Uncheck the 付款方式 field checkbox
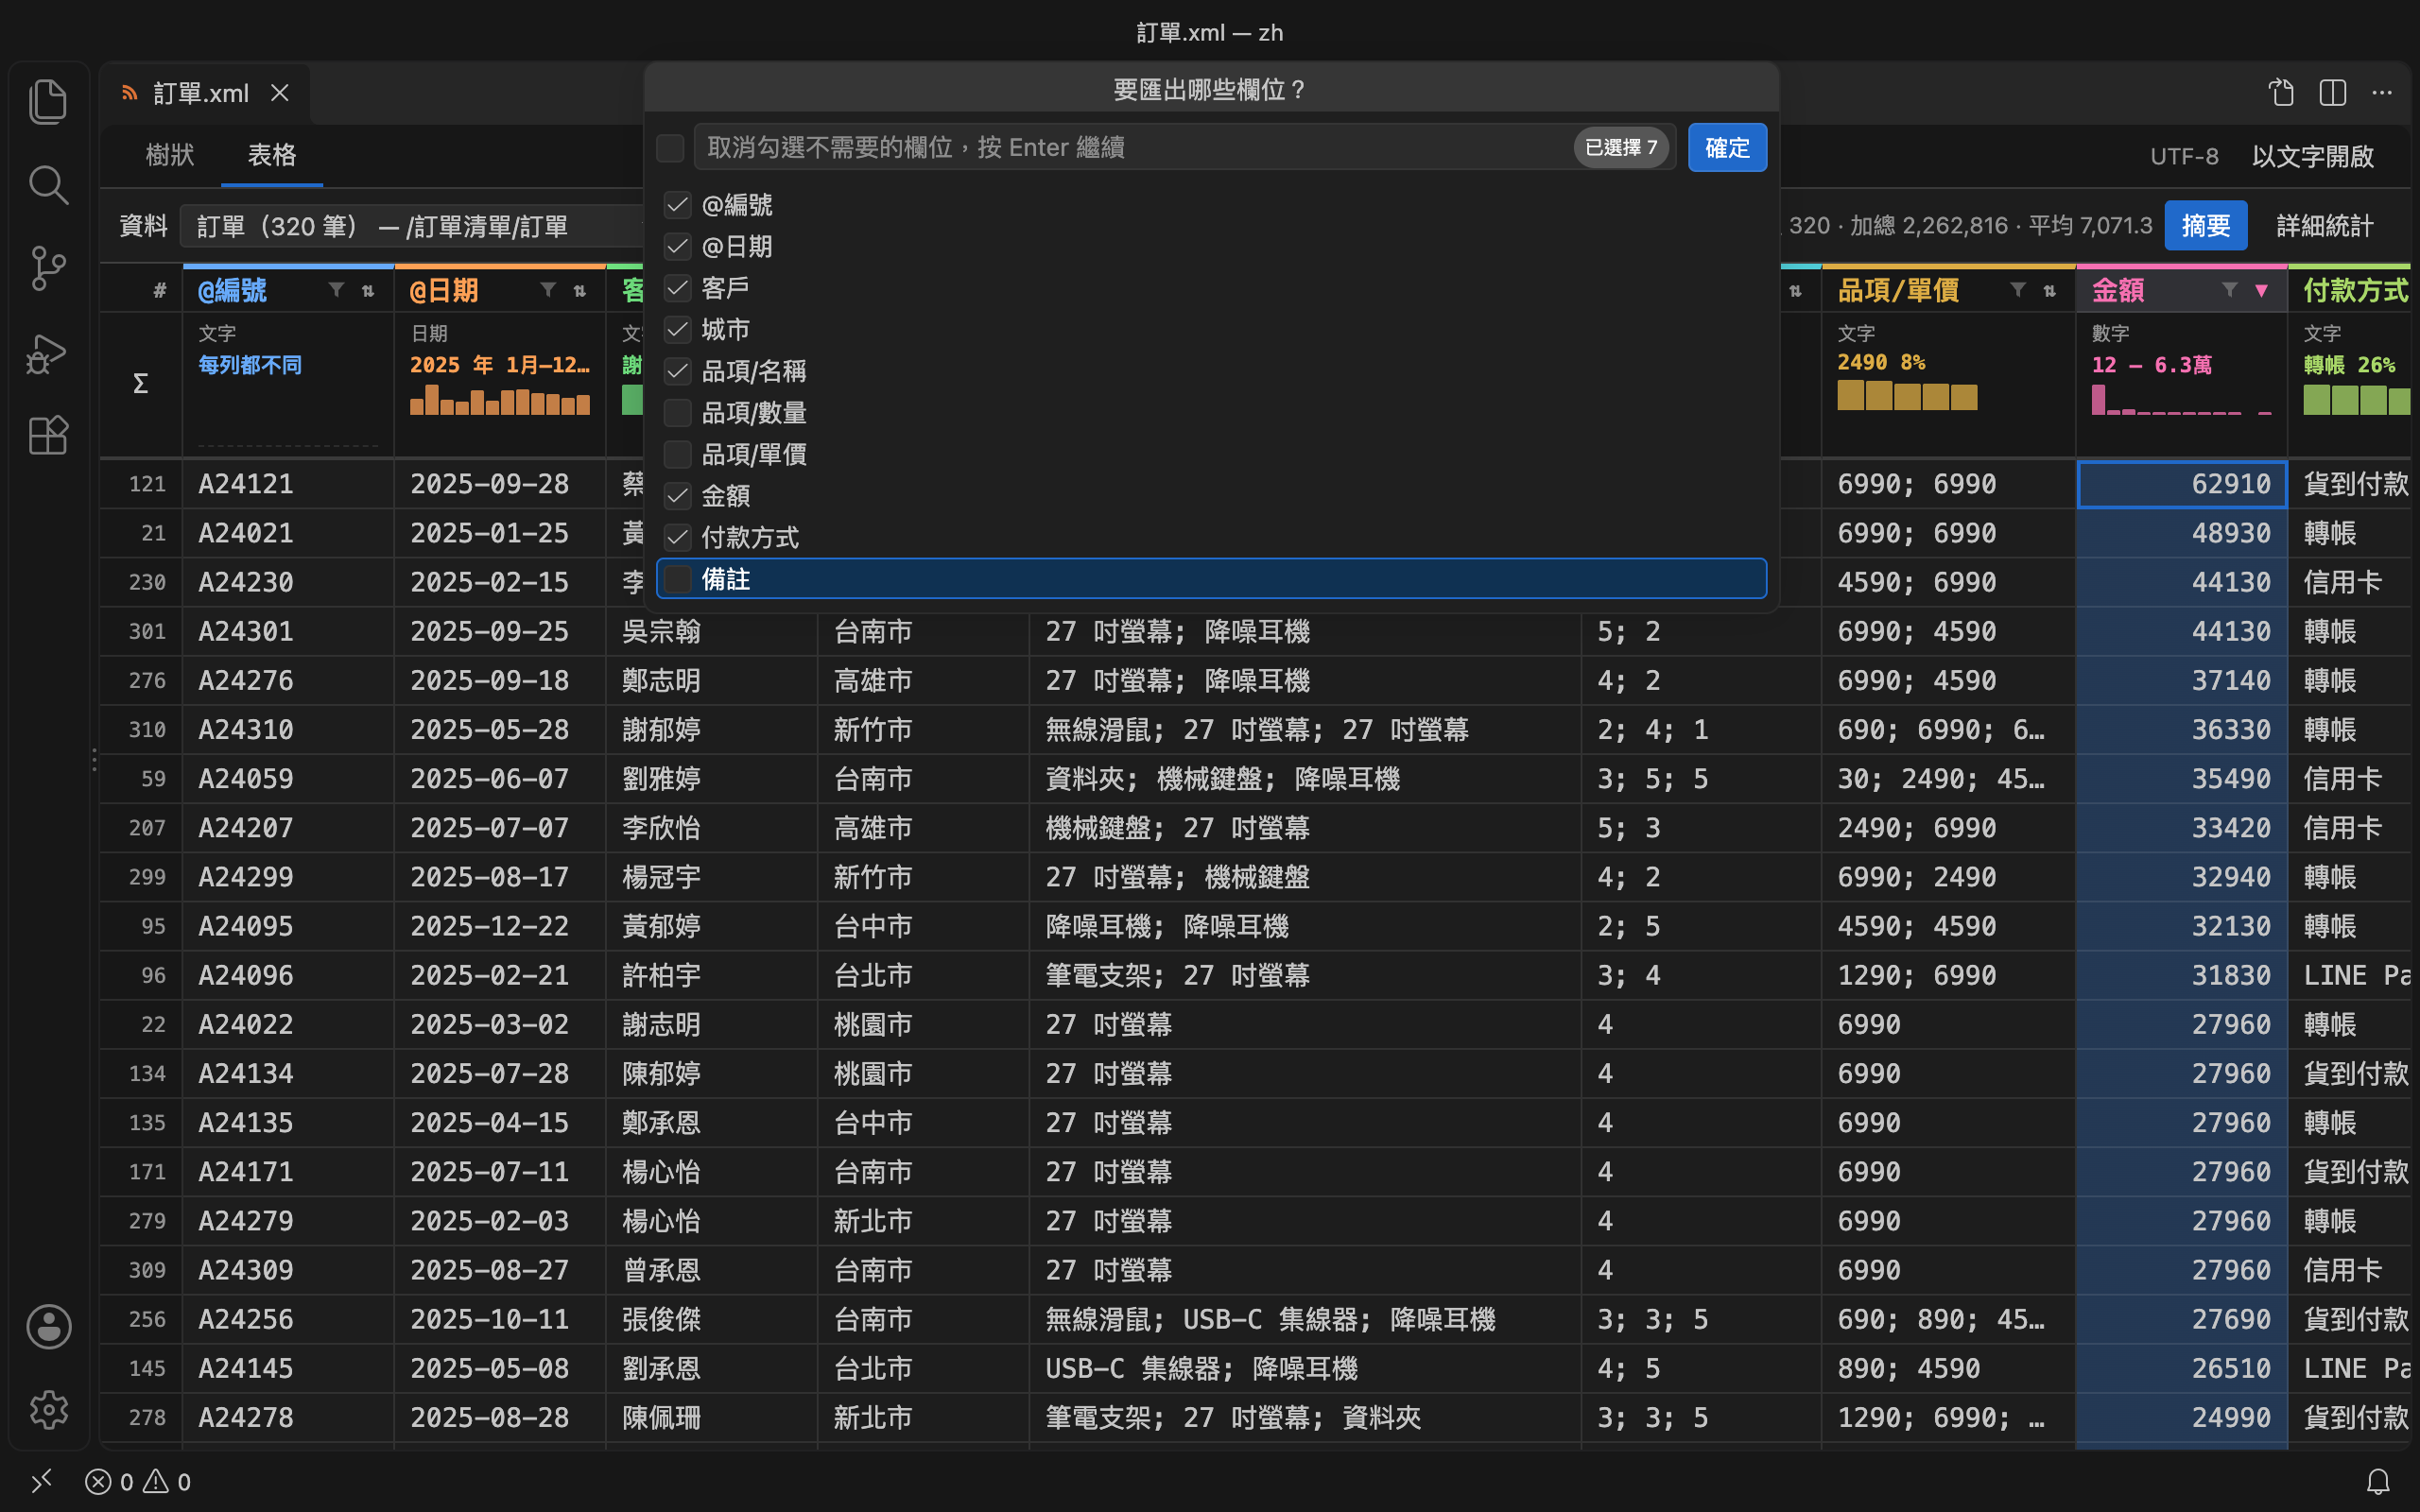The height and width of the screenshot is (1512, 2420). [678, 537]
